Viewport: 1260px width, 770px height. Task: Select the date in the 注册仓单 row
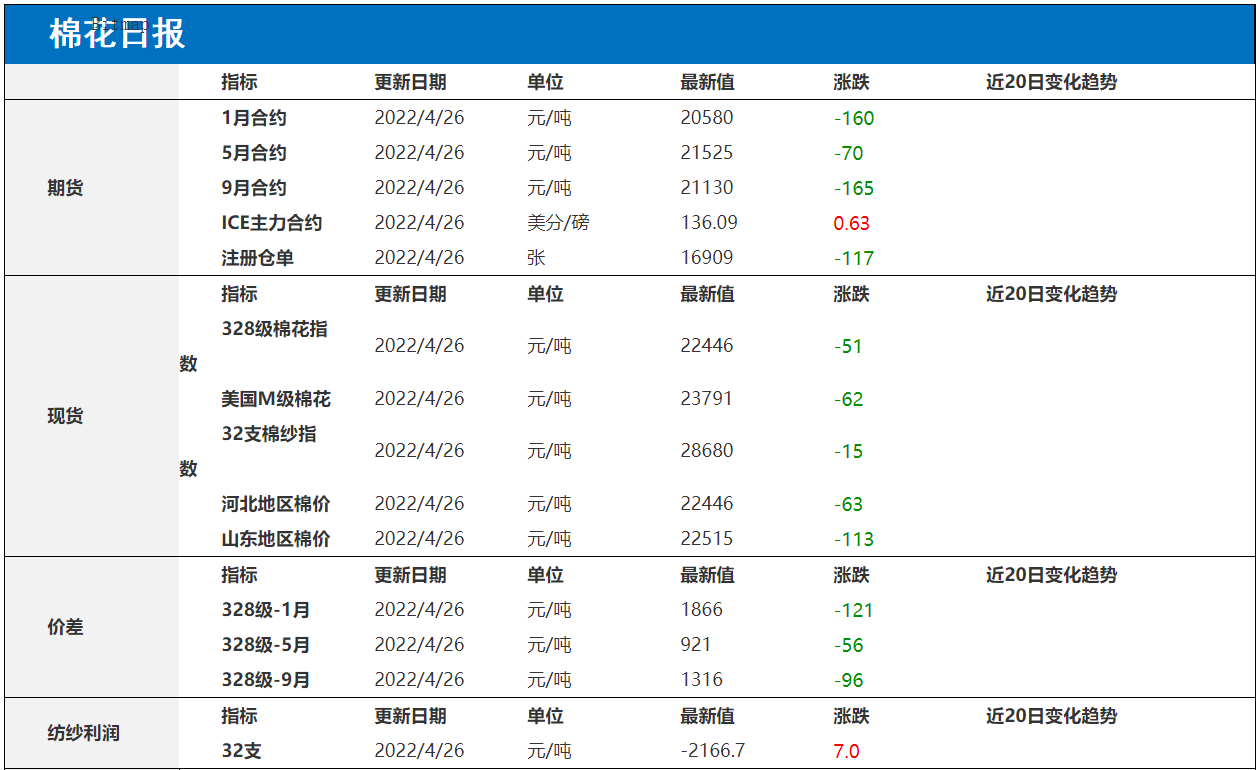[x=420, y=258]
